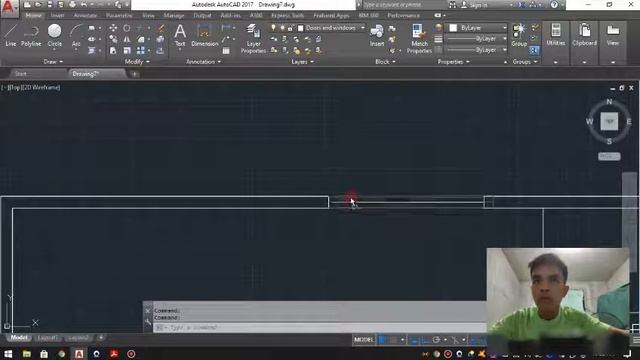The width and height of the screenshot is (640, 360).
Task: Click the Group tool
Action: [519, 35]
